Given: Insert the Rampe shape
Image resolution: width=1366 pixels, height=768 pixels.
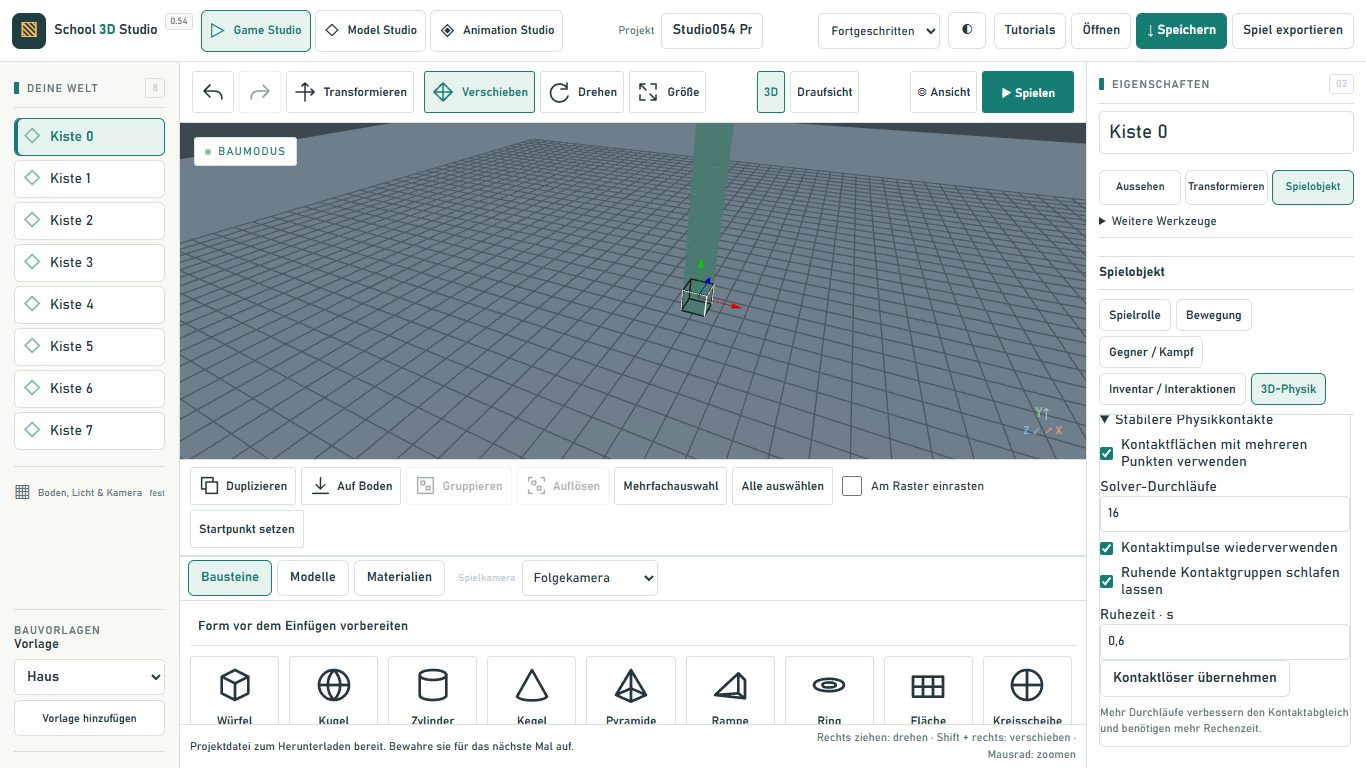Looking at the screenshot, I should pos(730,690).
